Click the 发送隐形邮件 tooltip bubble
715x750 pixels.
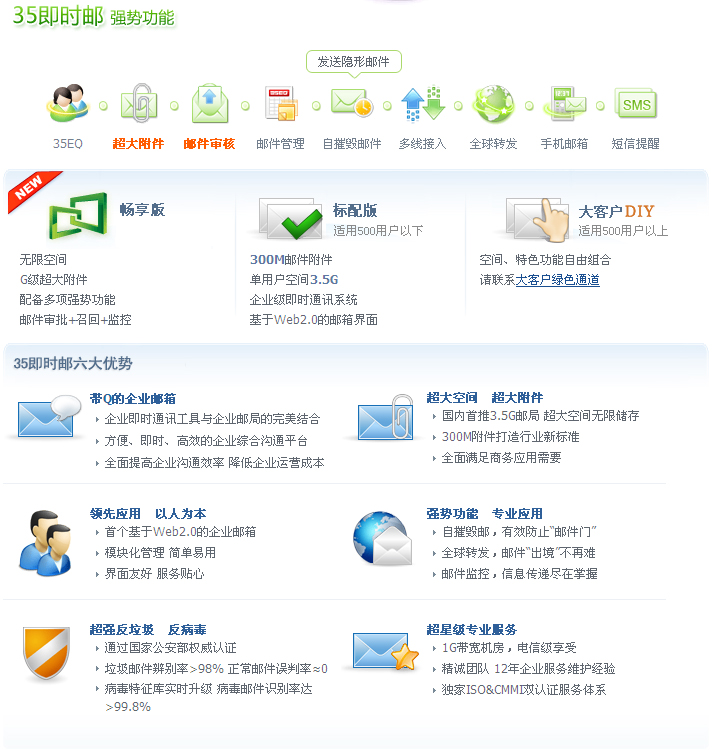[354, 62]
